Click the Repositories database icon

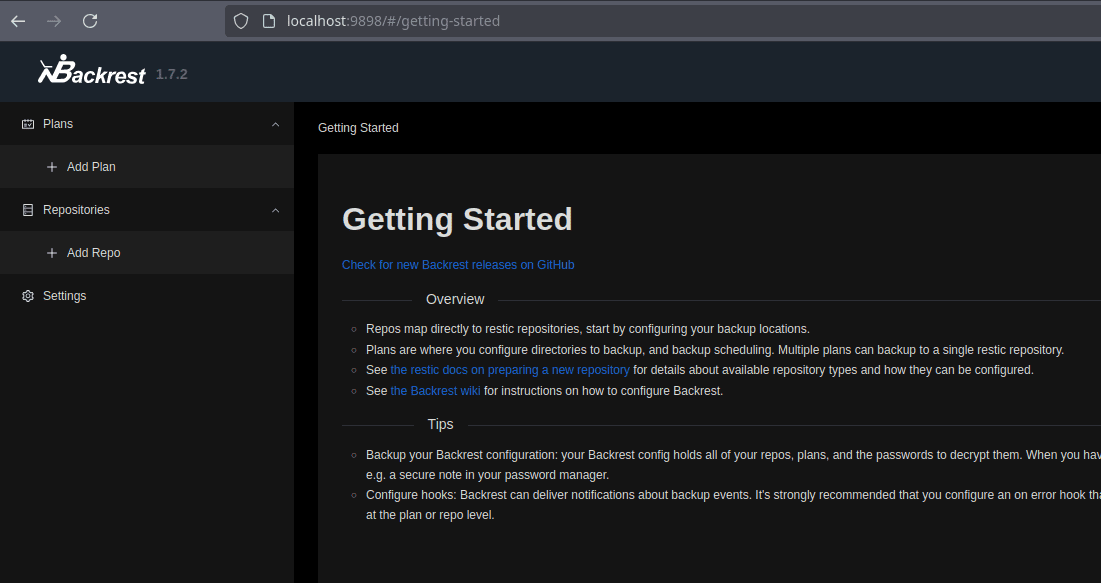(x=28, y=210)
